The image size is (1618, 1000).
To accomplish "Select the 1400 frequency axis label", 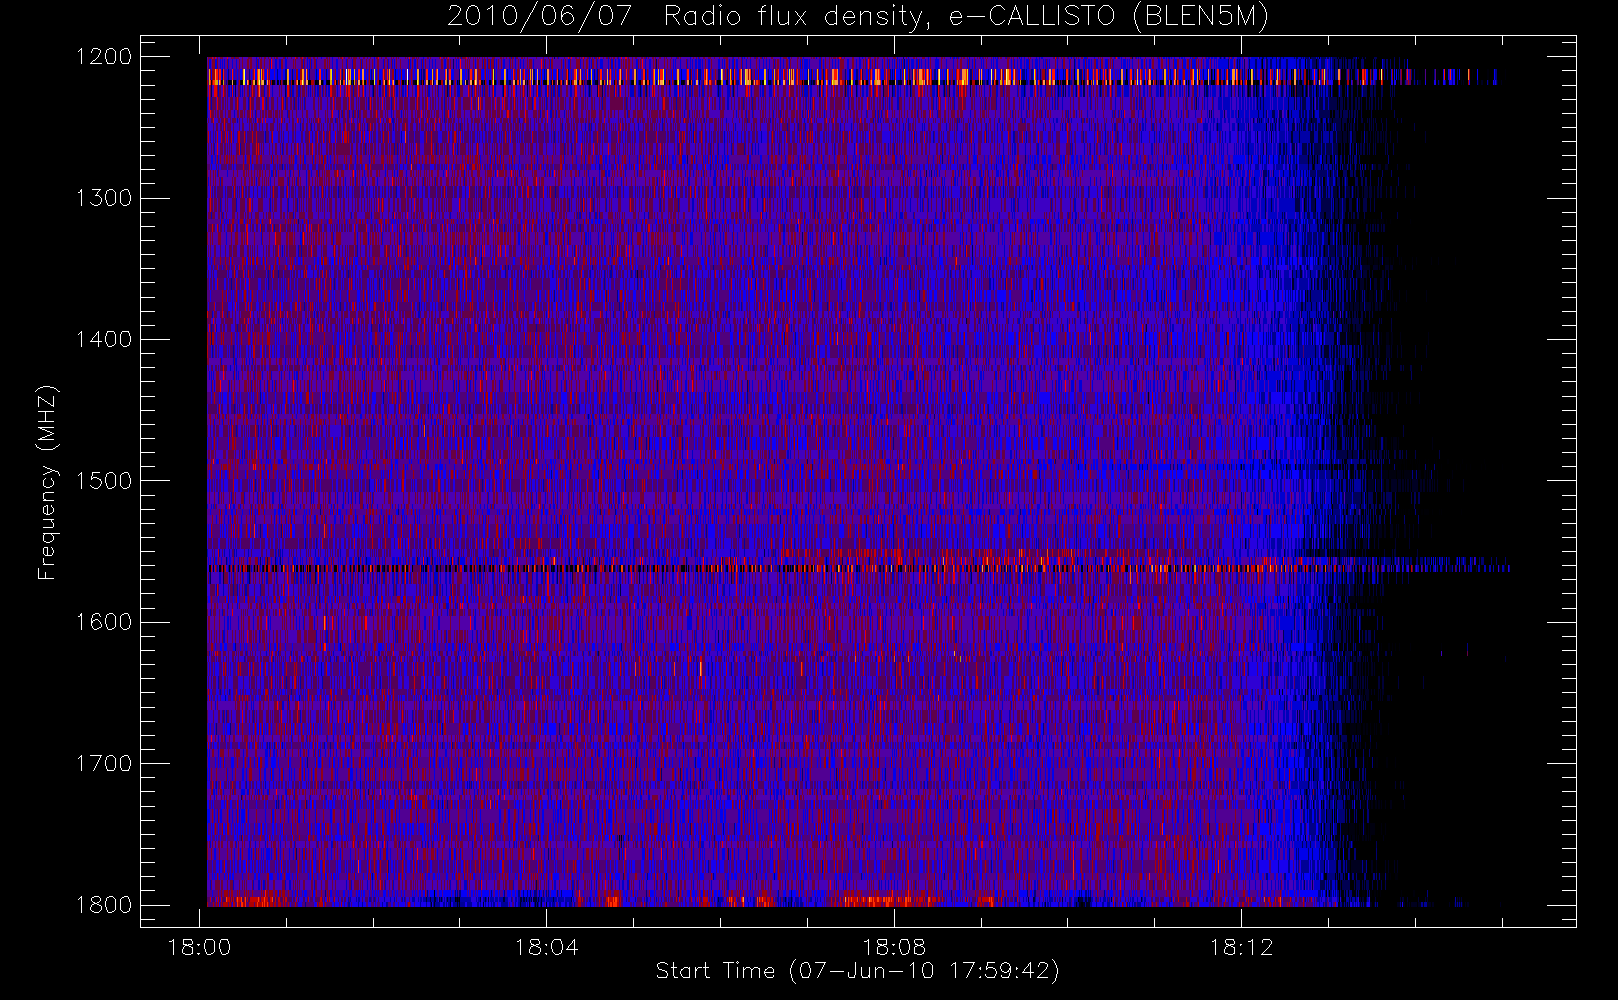I will tap(104, 339).
